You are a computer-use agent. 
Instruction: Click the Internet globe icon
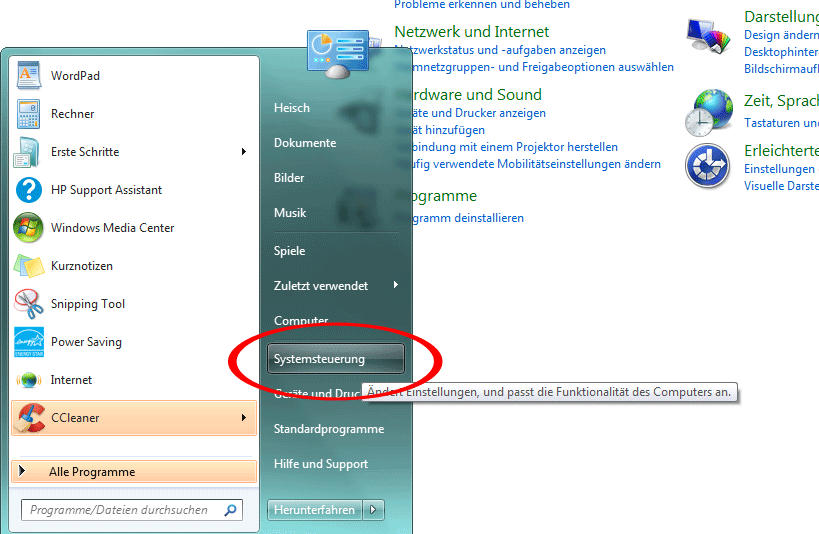29,380
